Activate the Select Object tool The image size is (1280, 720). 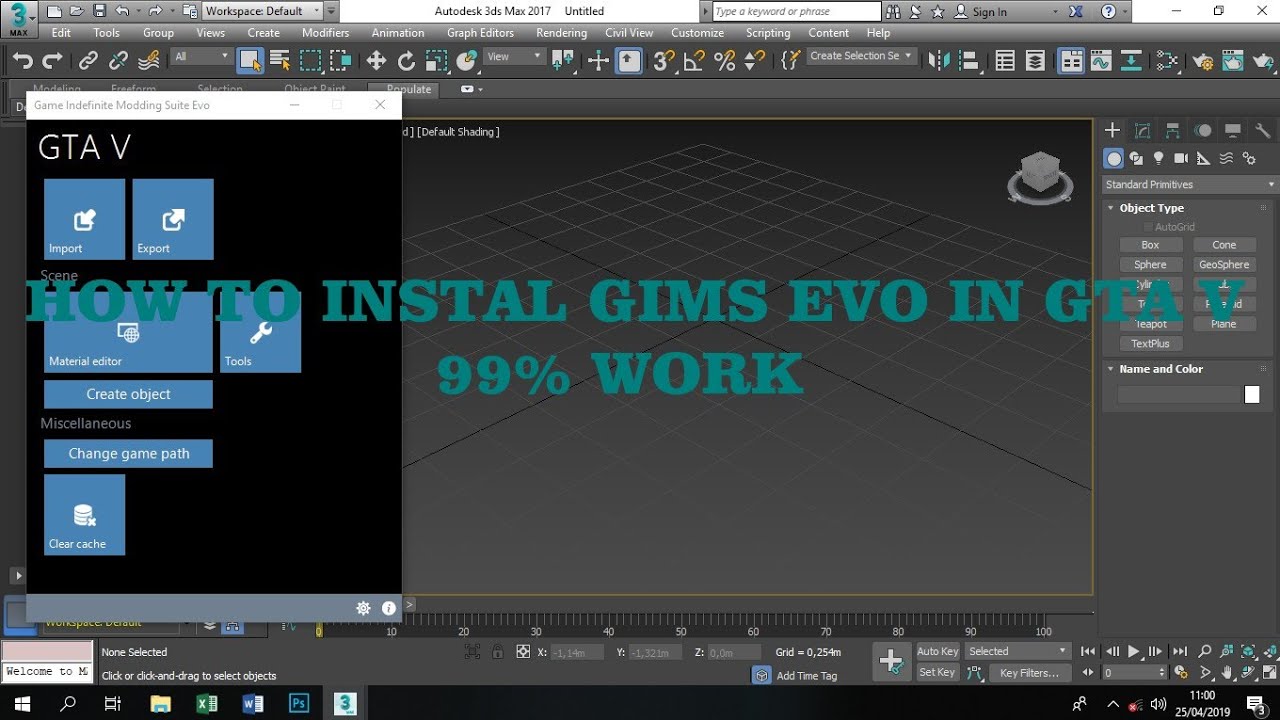pyautogui.click(x=250, y=61)
